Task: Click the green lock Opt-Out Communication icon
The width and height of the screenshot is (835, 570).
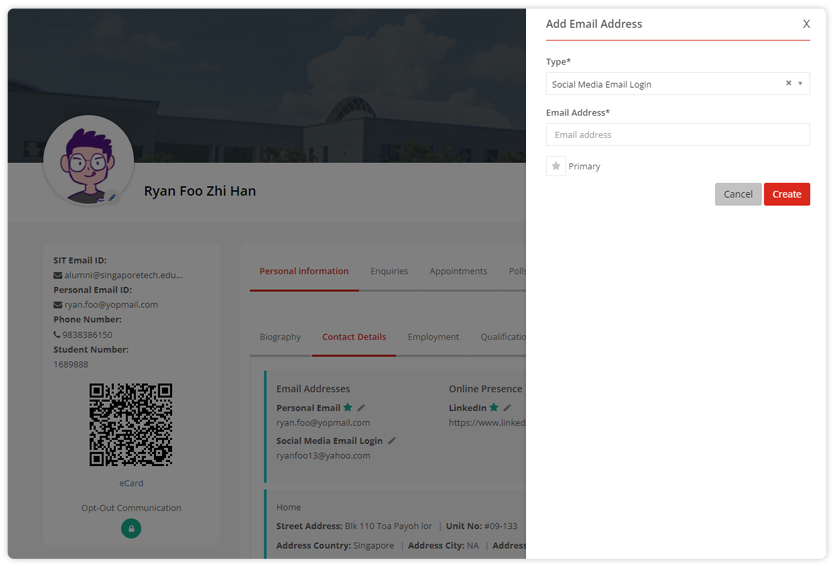Action: tap(131, 528)
